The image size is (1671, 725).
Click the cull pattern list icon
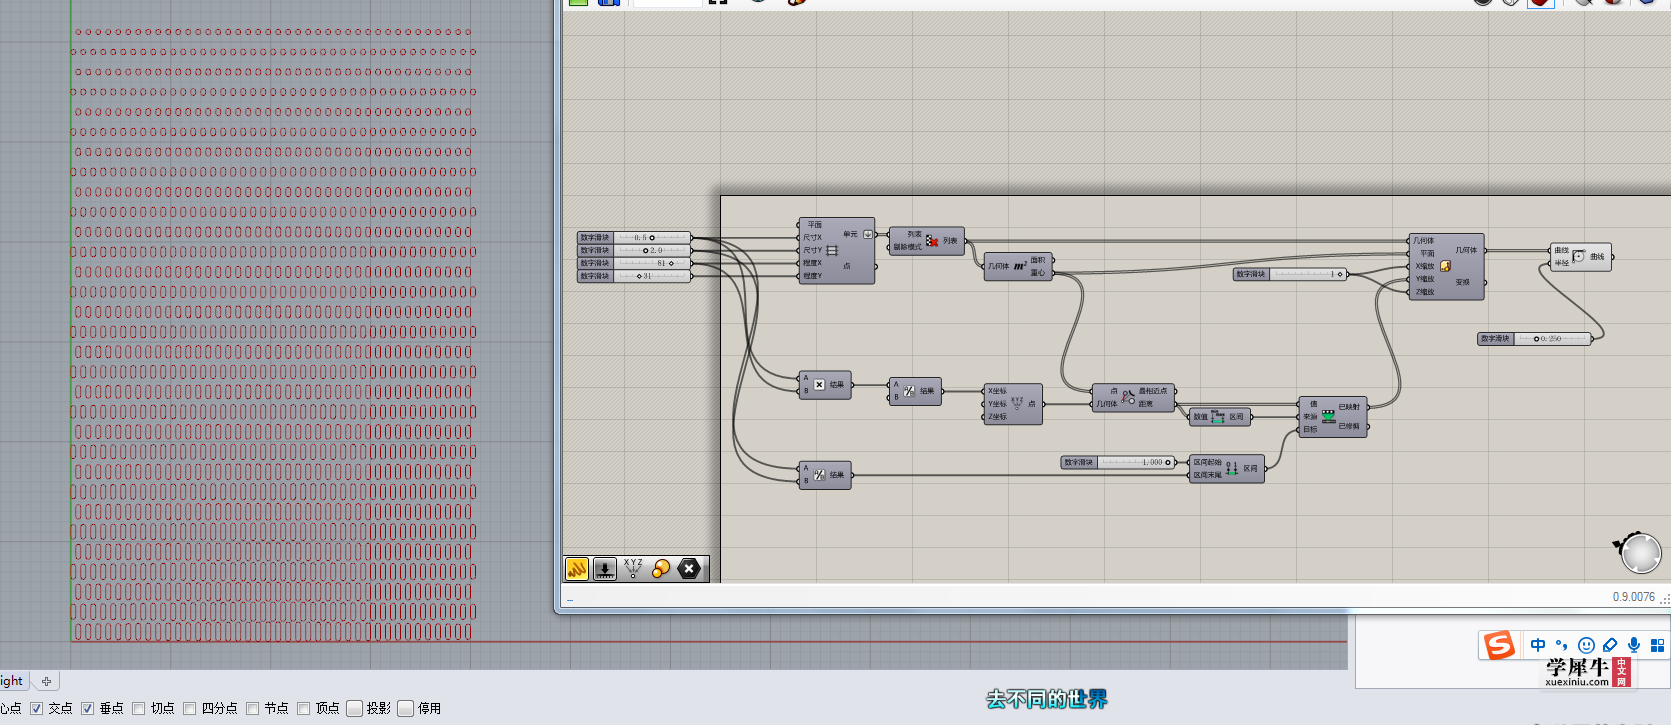tap(932, 241)
